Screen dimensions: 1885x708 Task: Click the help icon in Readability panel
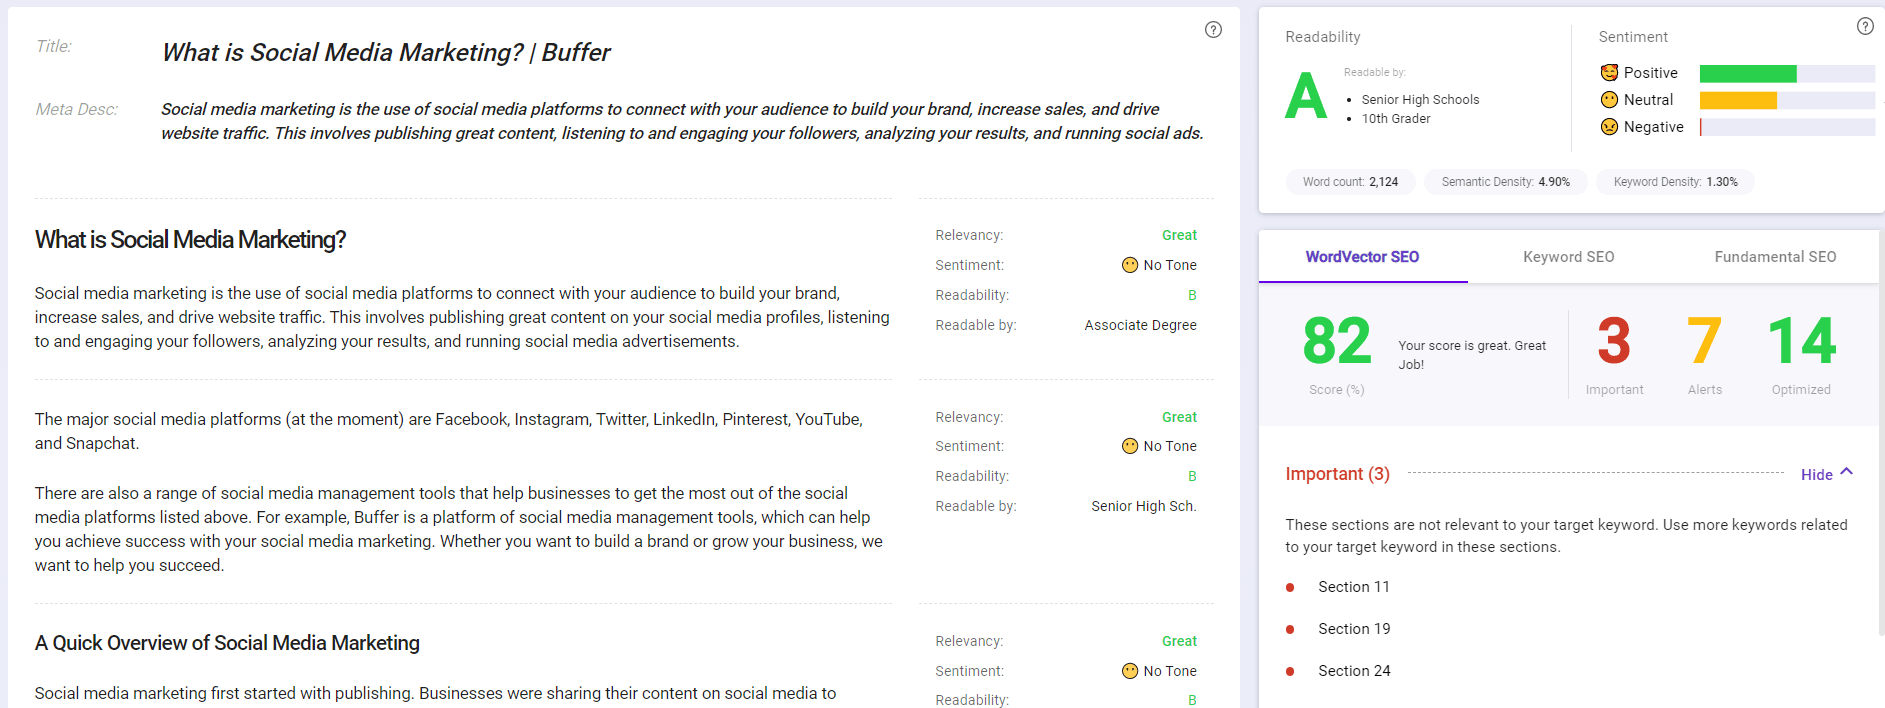[1865, 27]
